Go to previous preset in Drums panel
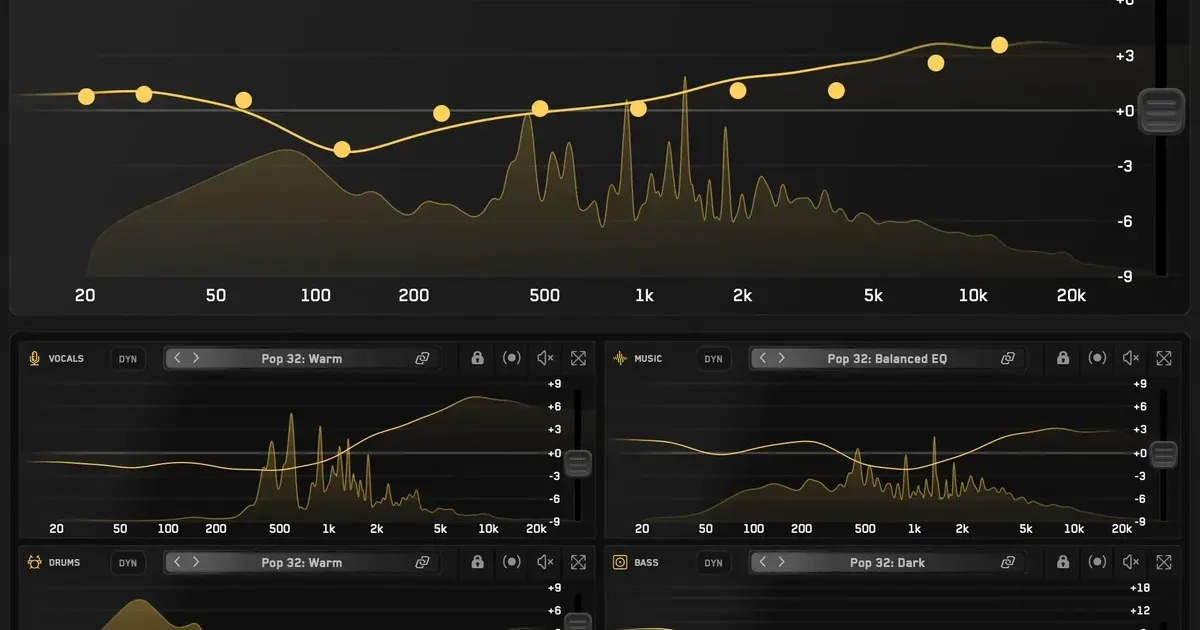The width and height of the screenshot is (1200, 630). pos(178,562)
